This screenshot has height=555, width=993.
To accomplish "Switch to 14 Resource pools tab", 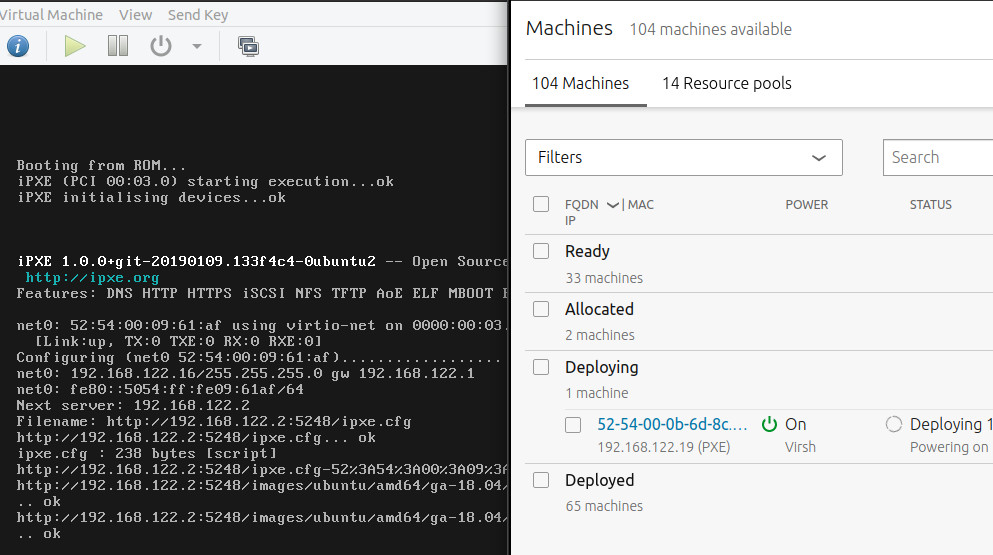I will [726, 83].
